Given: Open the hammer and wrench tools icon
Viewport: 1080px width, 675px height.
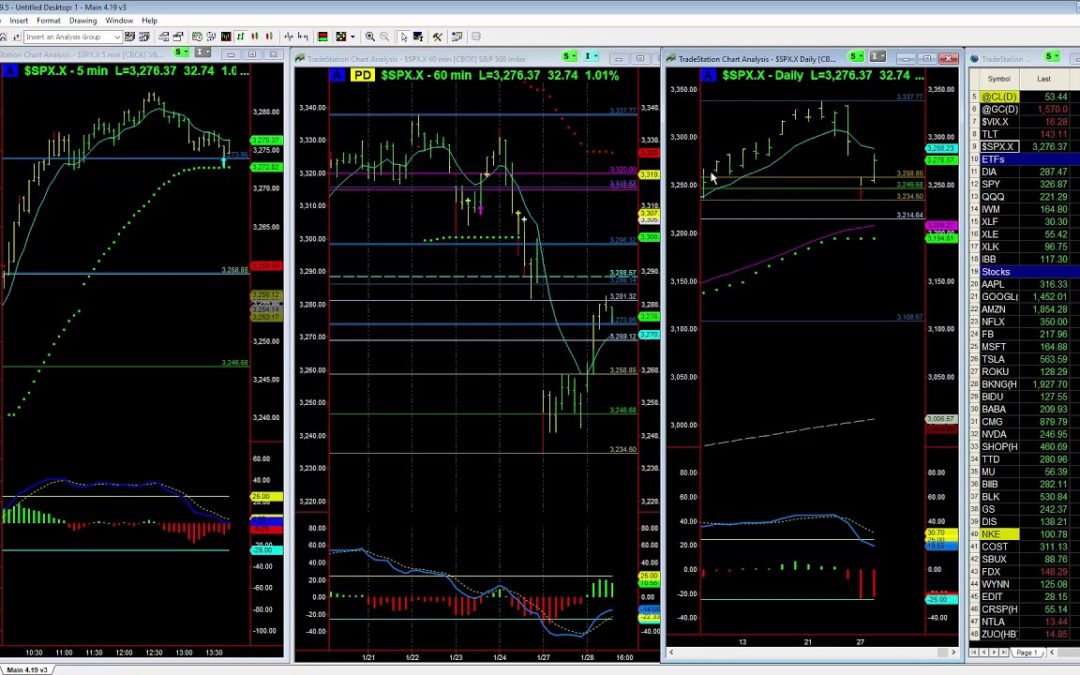Looking at the screenshot, I should click(437, 37).
